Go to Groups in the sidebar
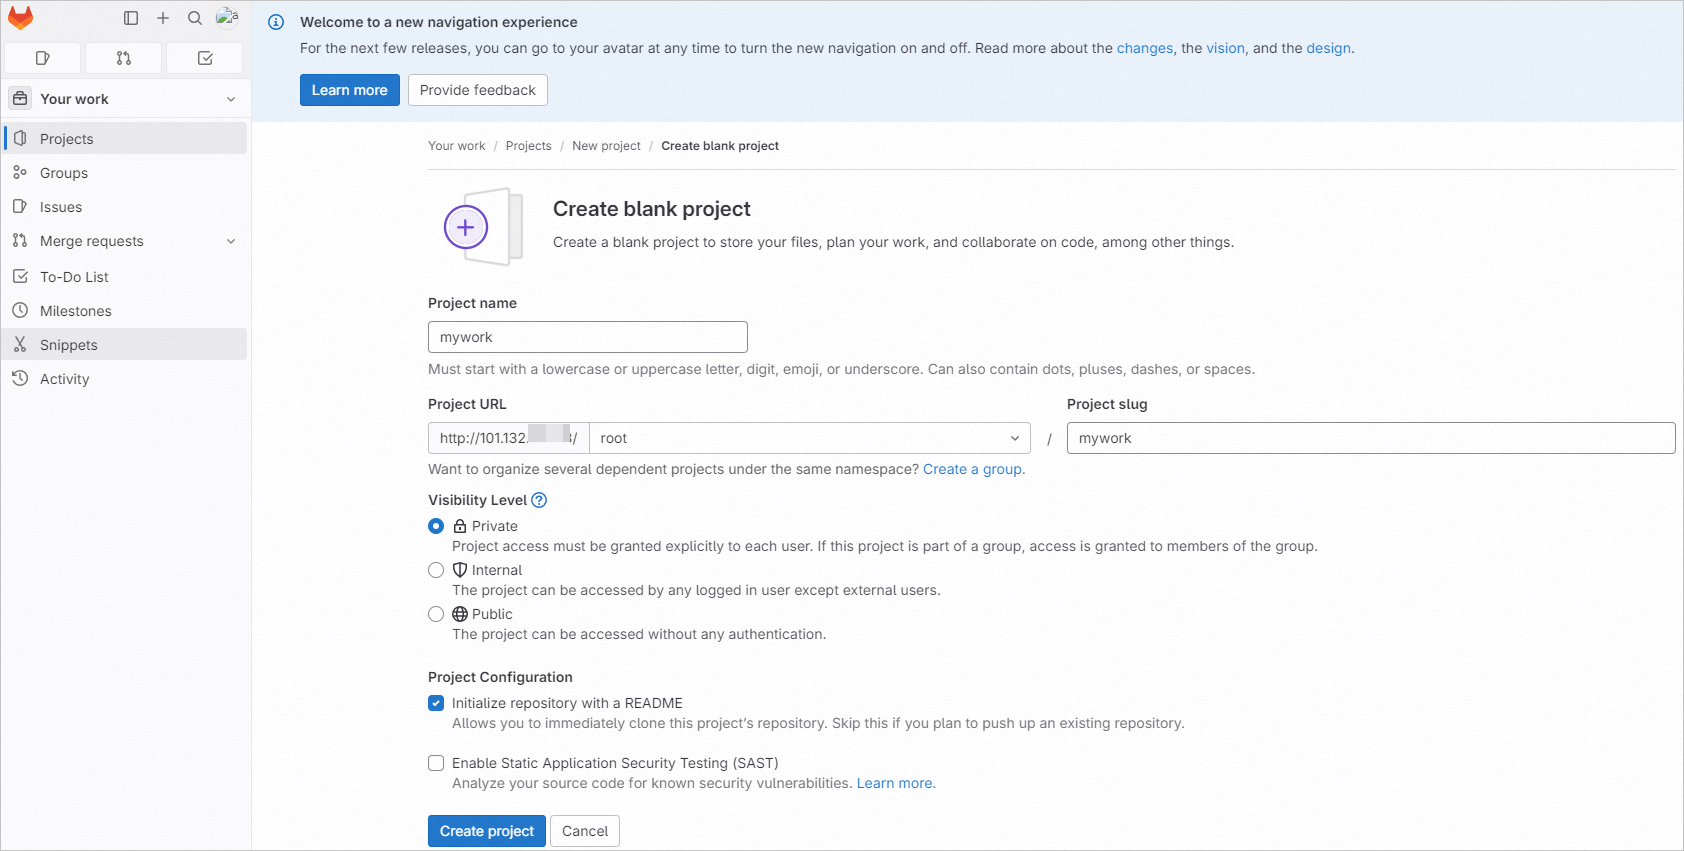The width and height of the screenshot is (1684, 851). point(64,173)
